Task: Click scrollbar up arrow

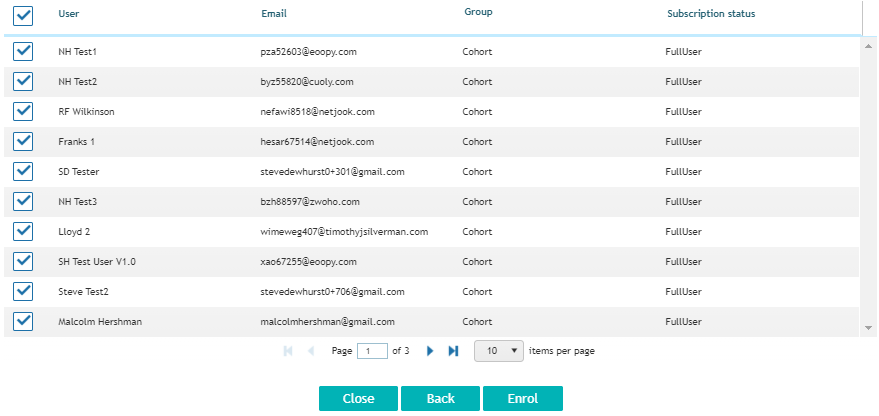Action: pyautogui.click(x=868, y=45)
